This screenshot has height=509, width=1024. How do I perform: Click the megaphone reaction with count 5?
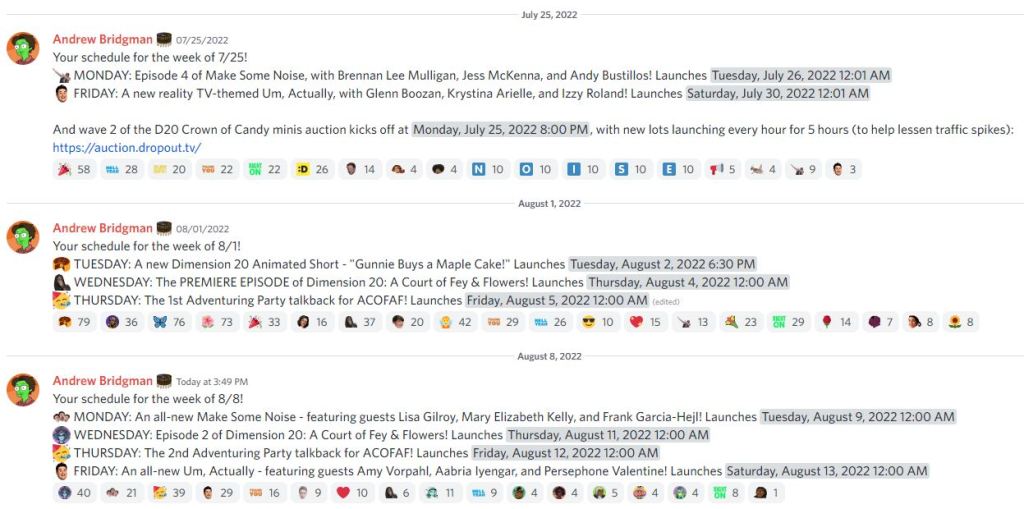click(x=723, y=170)
